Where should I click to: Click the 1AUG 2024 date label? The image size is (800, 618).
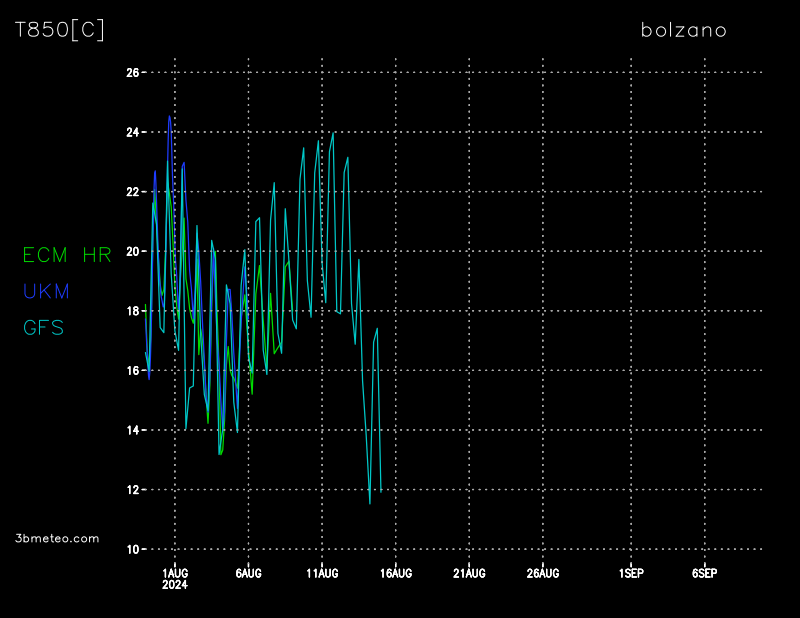click(x=174, y=578)
